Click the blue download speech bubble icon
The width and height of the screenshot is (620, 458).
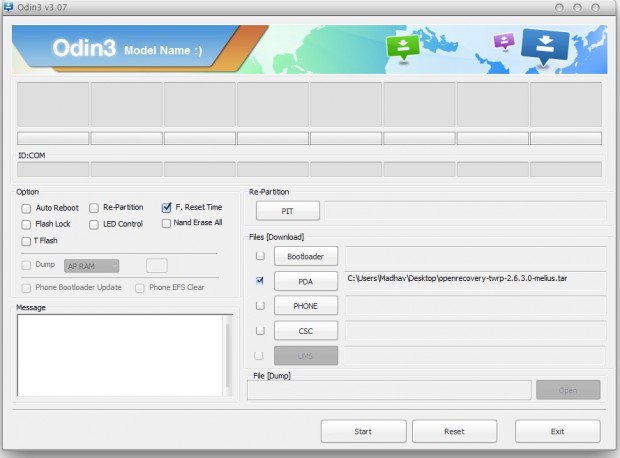(545, 44)
